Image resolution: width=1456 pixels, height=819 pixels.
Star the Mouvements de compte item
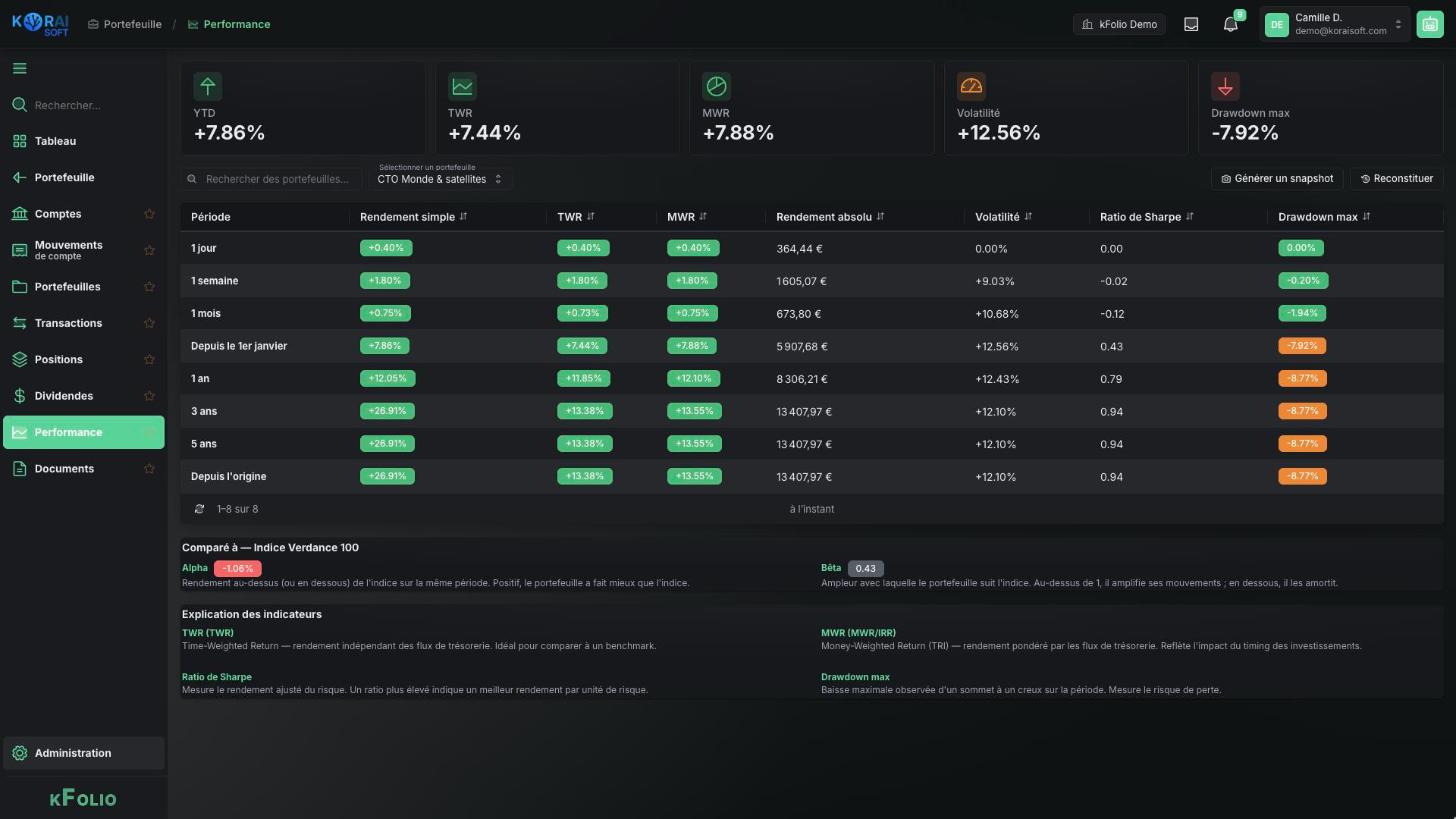pos(149,250)
